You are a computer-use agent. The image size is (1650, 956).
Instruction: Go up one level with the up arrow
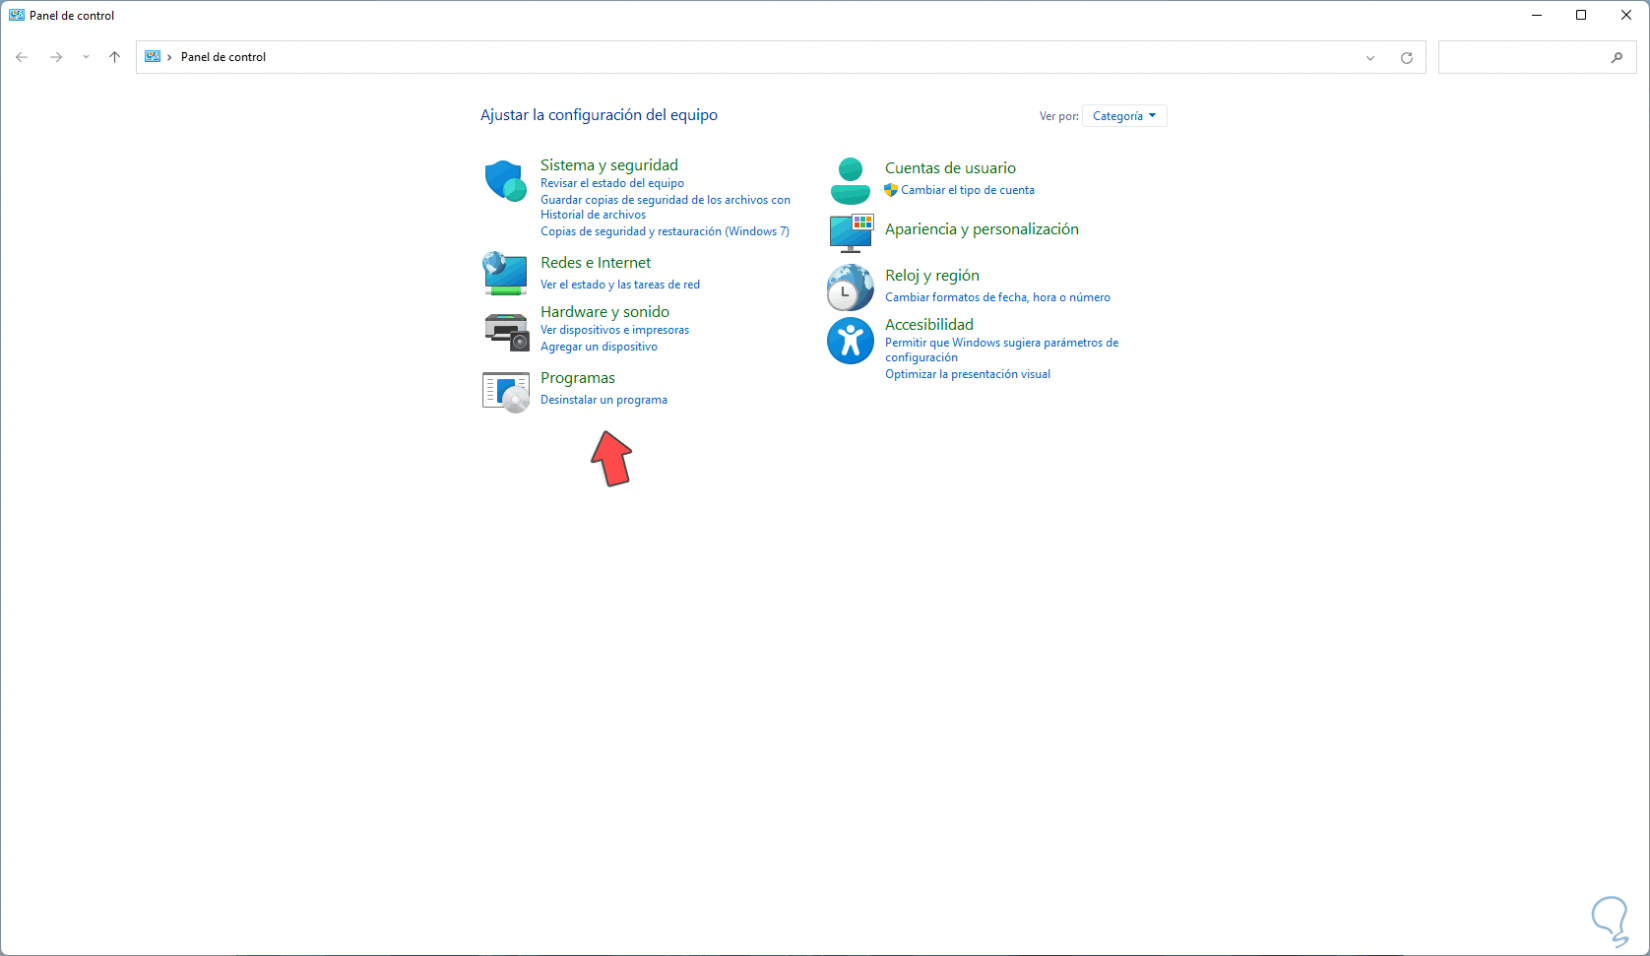(115, 57)
